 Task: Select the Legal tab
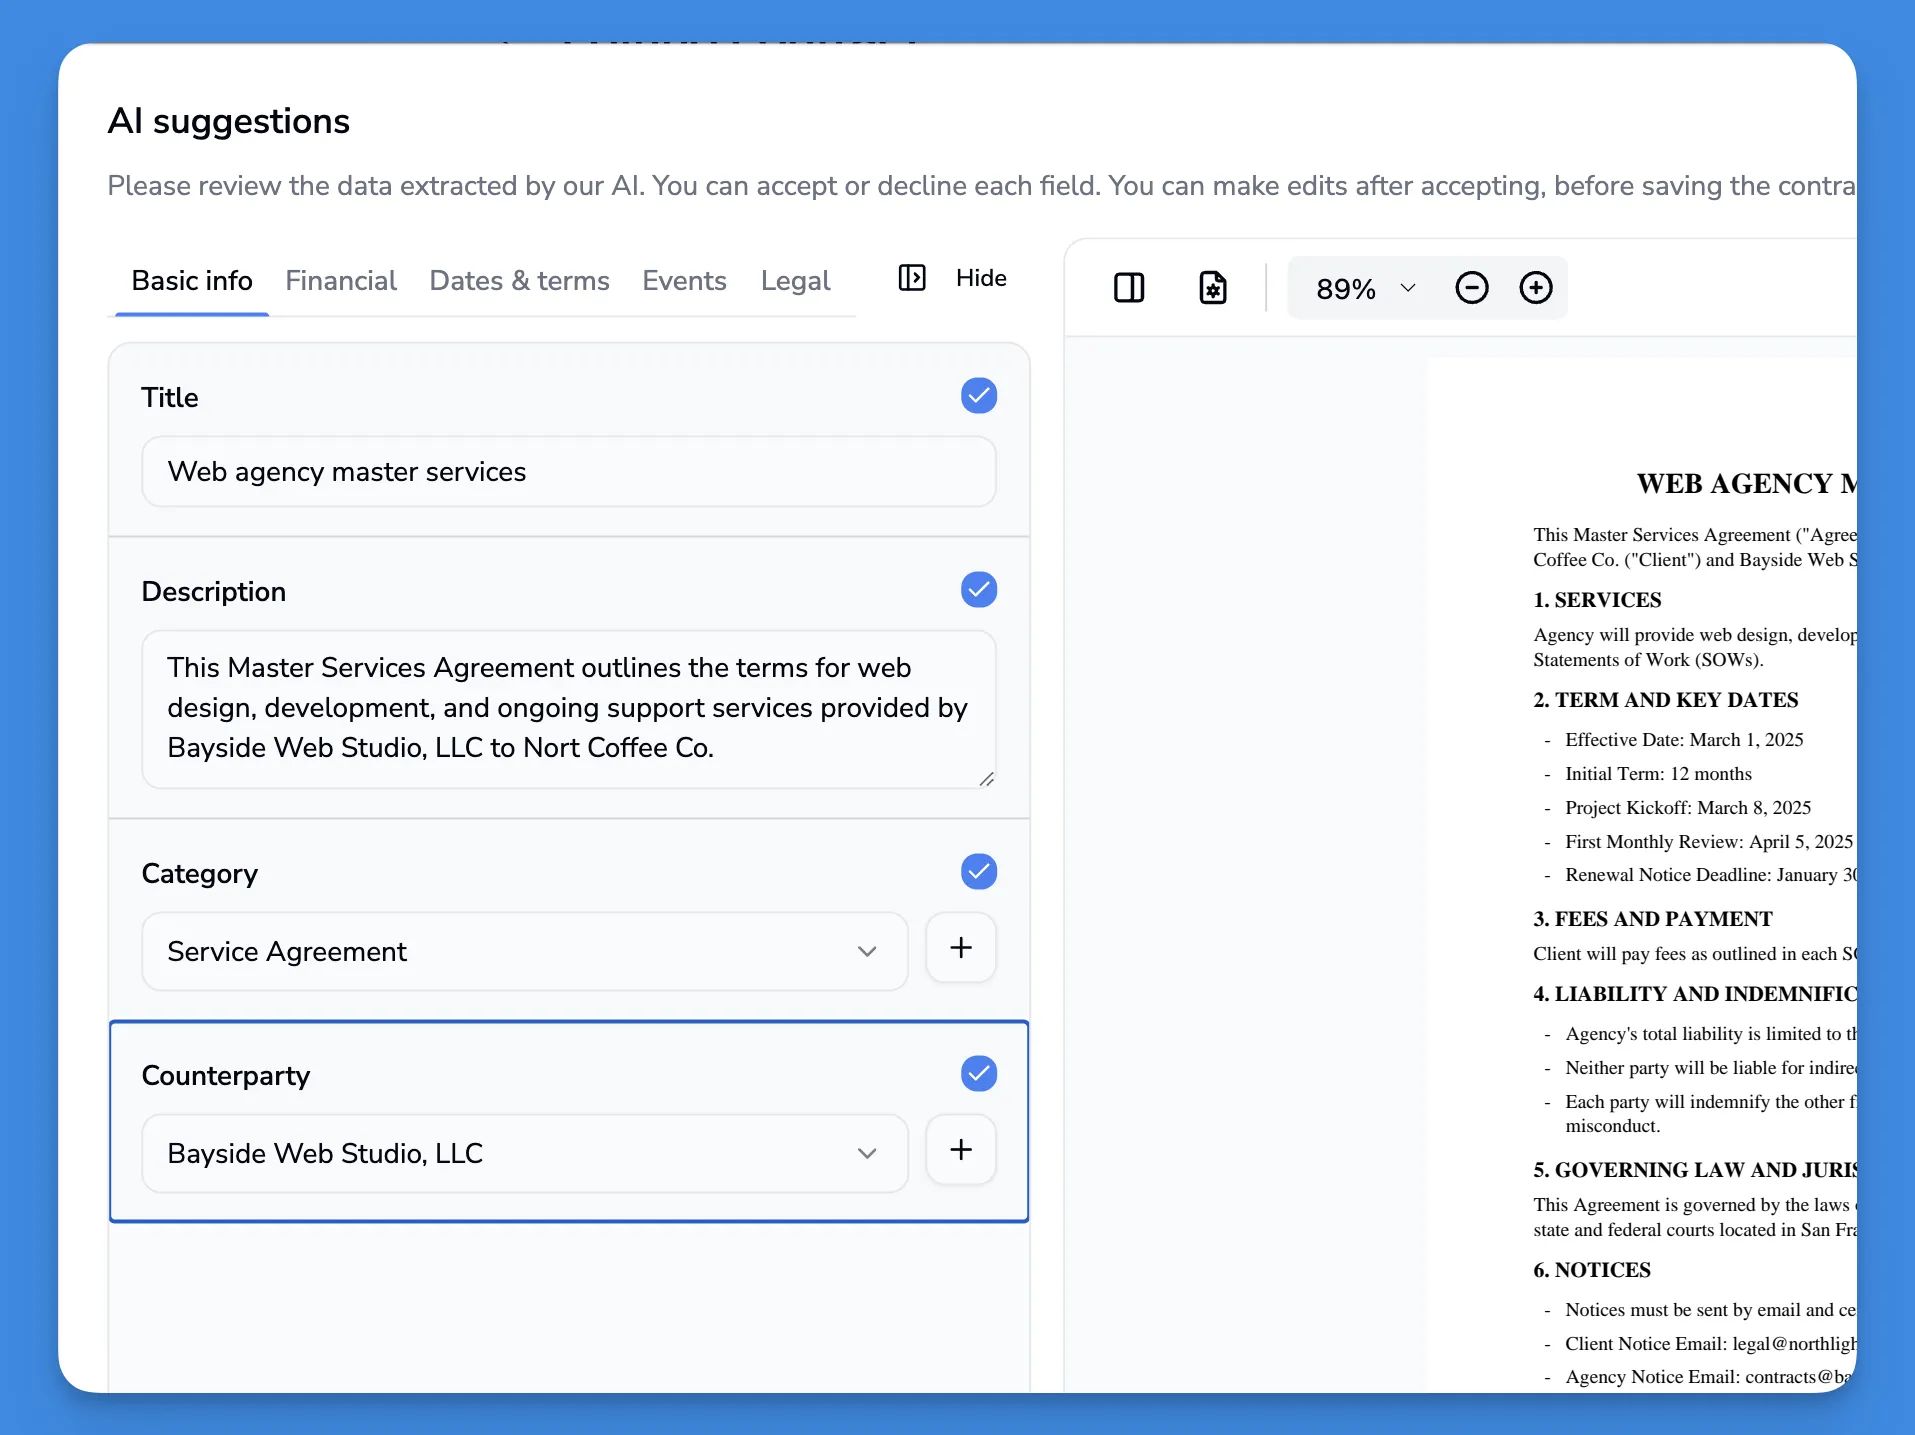coord(795,281)
